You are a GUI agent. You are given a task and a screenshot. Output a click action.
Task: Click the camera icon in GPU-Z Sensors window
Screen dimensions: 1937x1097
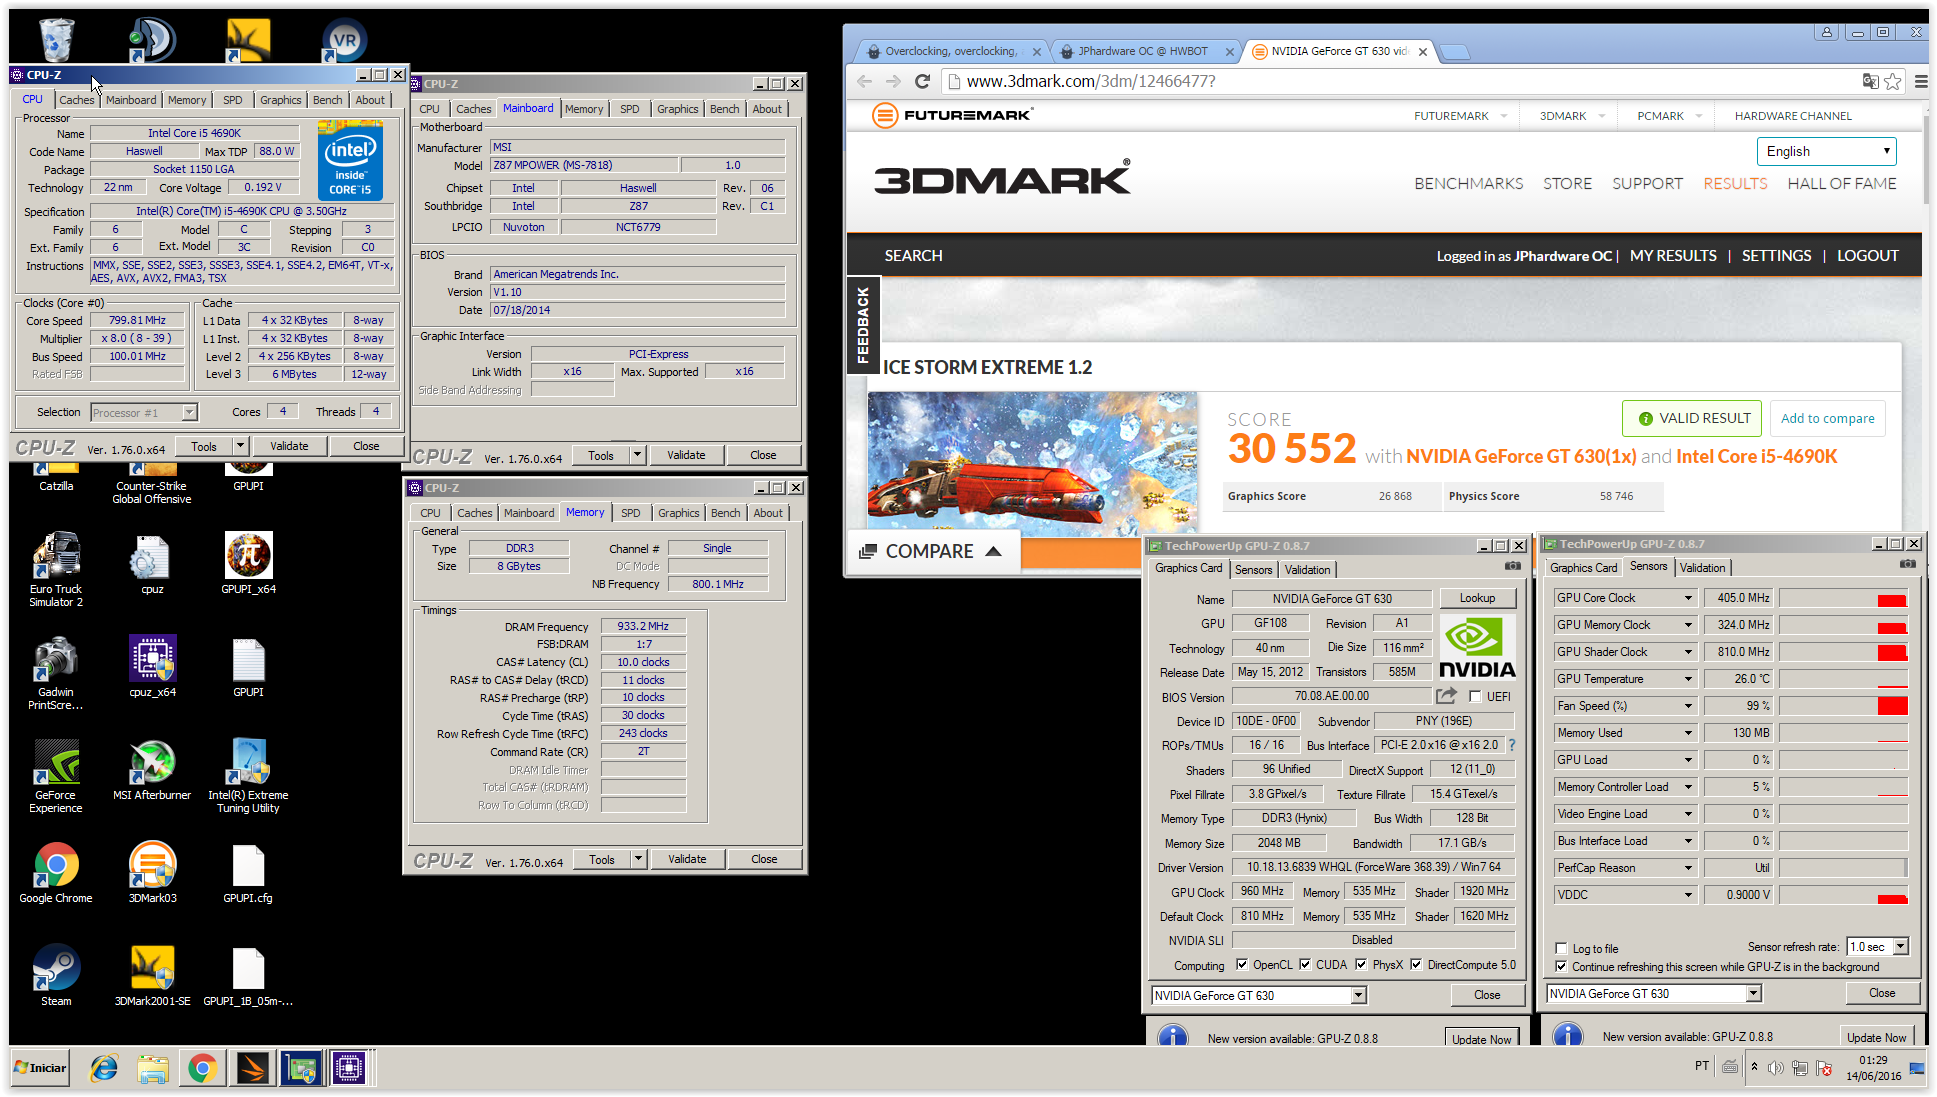1908,564
